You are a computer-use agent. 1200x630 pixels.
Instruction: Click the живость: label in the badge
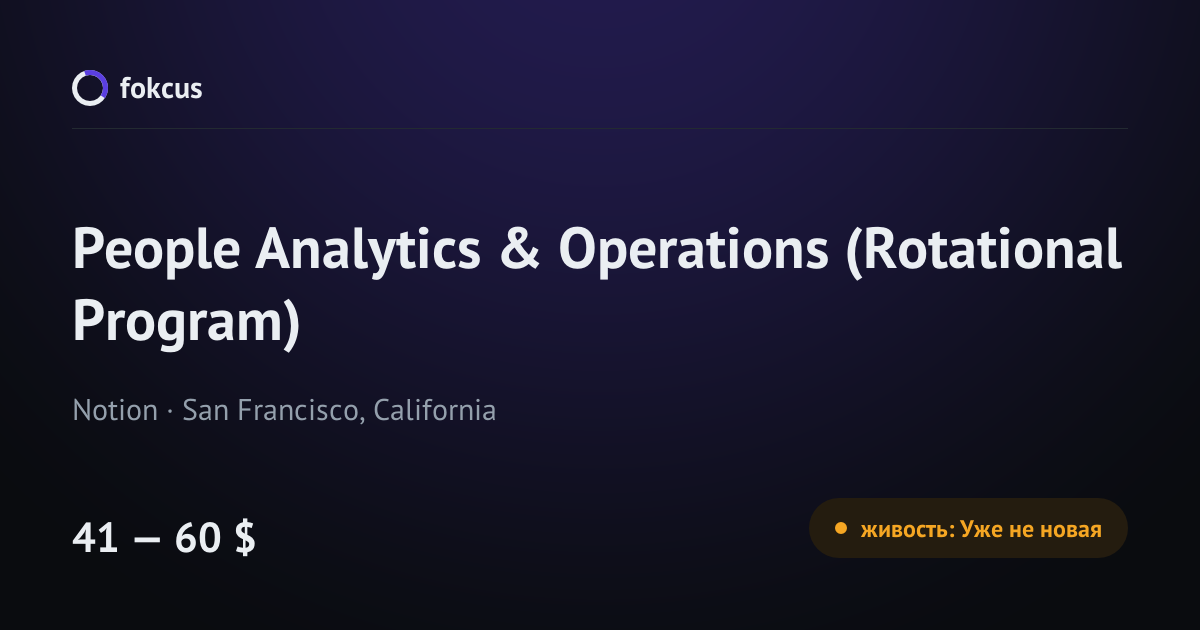click(907, 530)
